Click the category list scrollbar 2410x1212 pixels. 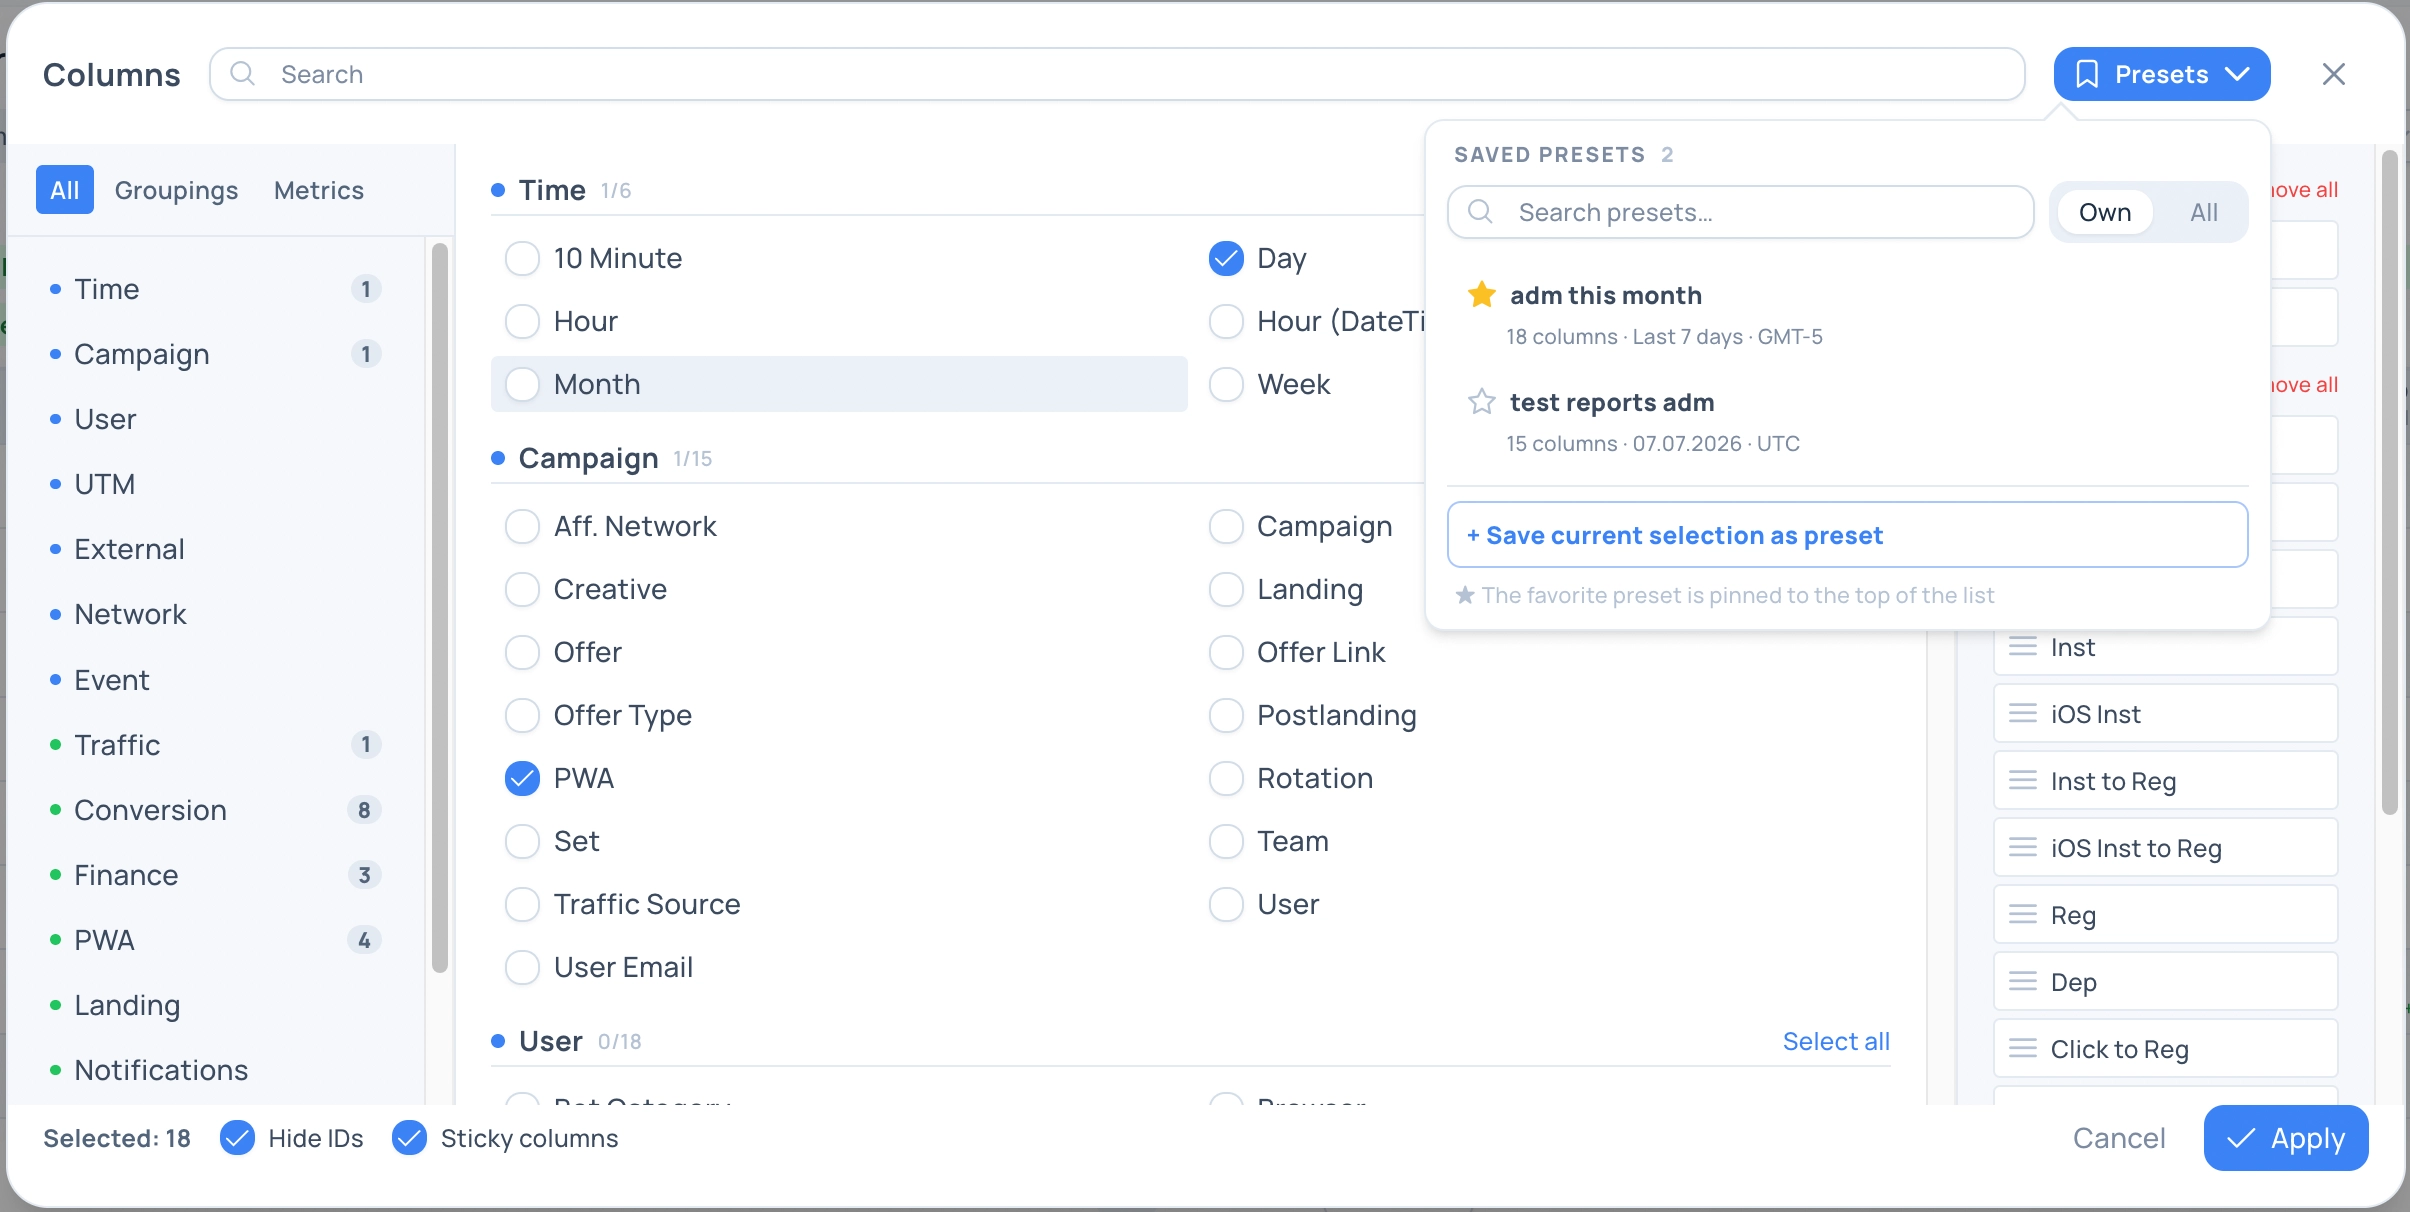click(x=439, y=606)
